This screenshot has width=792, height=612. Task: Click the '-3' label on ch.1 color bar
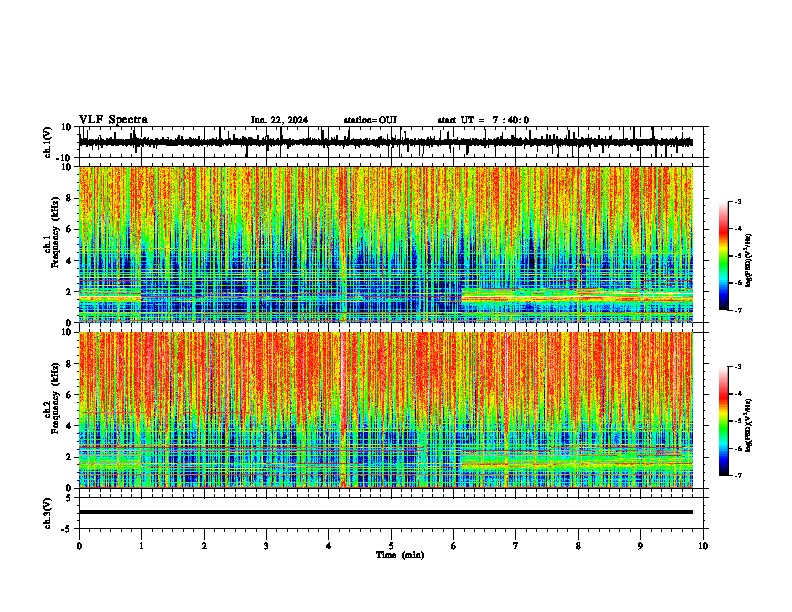click(x=737, y=202)
